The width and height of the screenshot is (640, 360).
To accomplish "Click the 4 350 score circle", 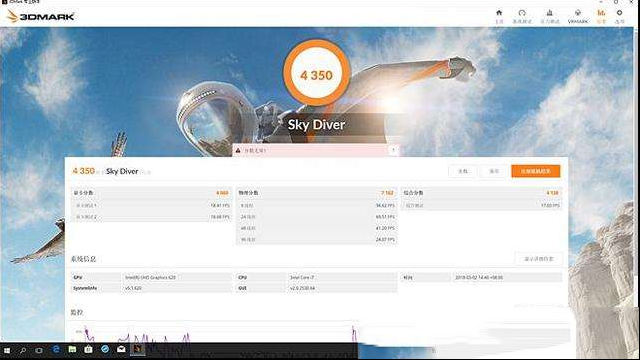I will 317,74.
